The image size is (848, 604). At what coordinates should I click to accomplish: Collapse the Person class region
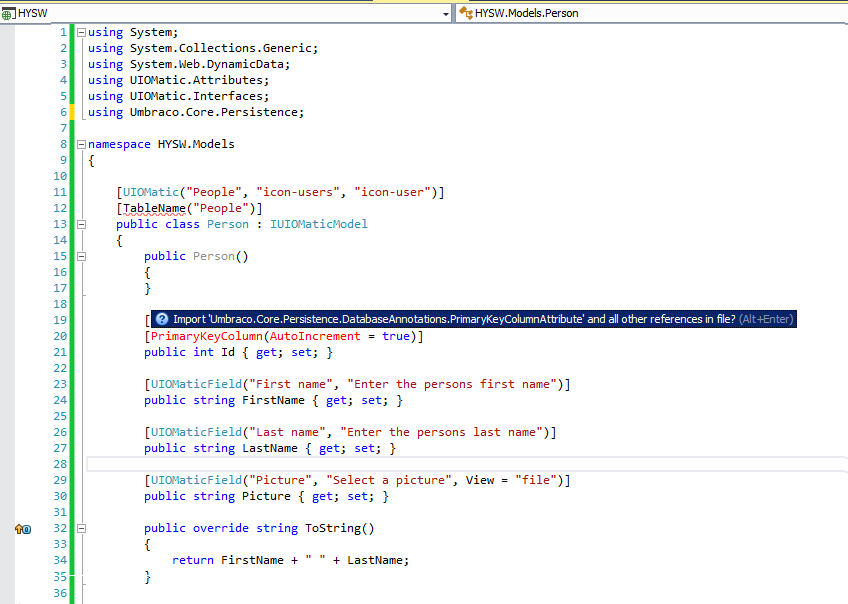coord(81,224)
